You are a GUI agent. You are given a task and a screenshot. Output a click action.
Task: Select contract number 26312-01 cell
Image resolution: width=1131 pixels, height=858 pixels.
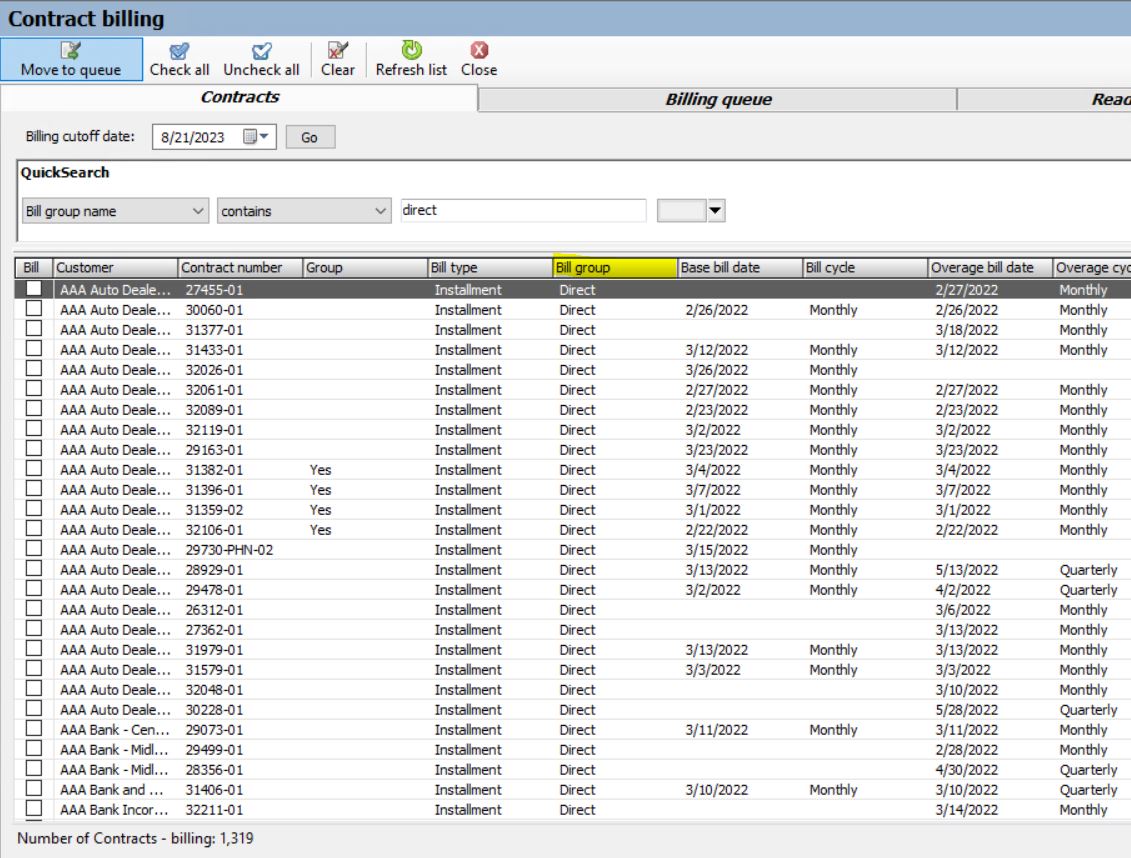pyautogui.click(x=214, y=610)
